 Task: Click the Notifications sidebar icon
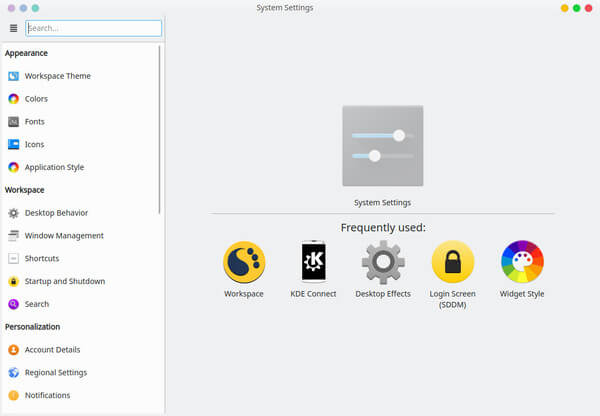(x=13, y=395)
